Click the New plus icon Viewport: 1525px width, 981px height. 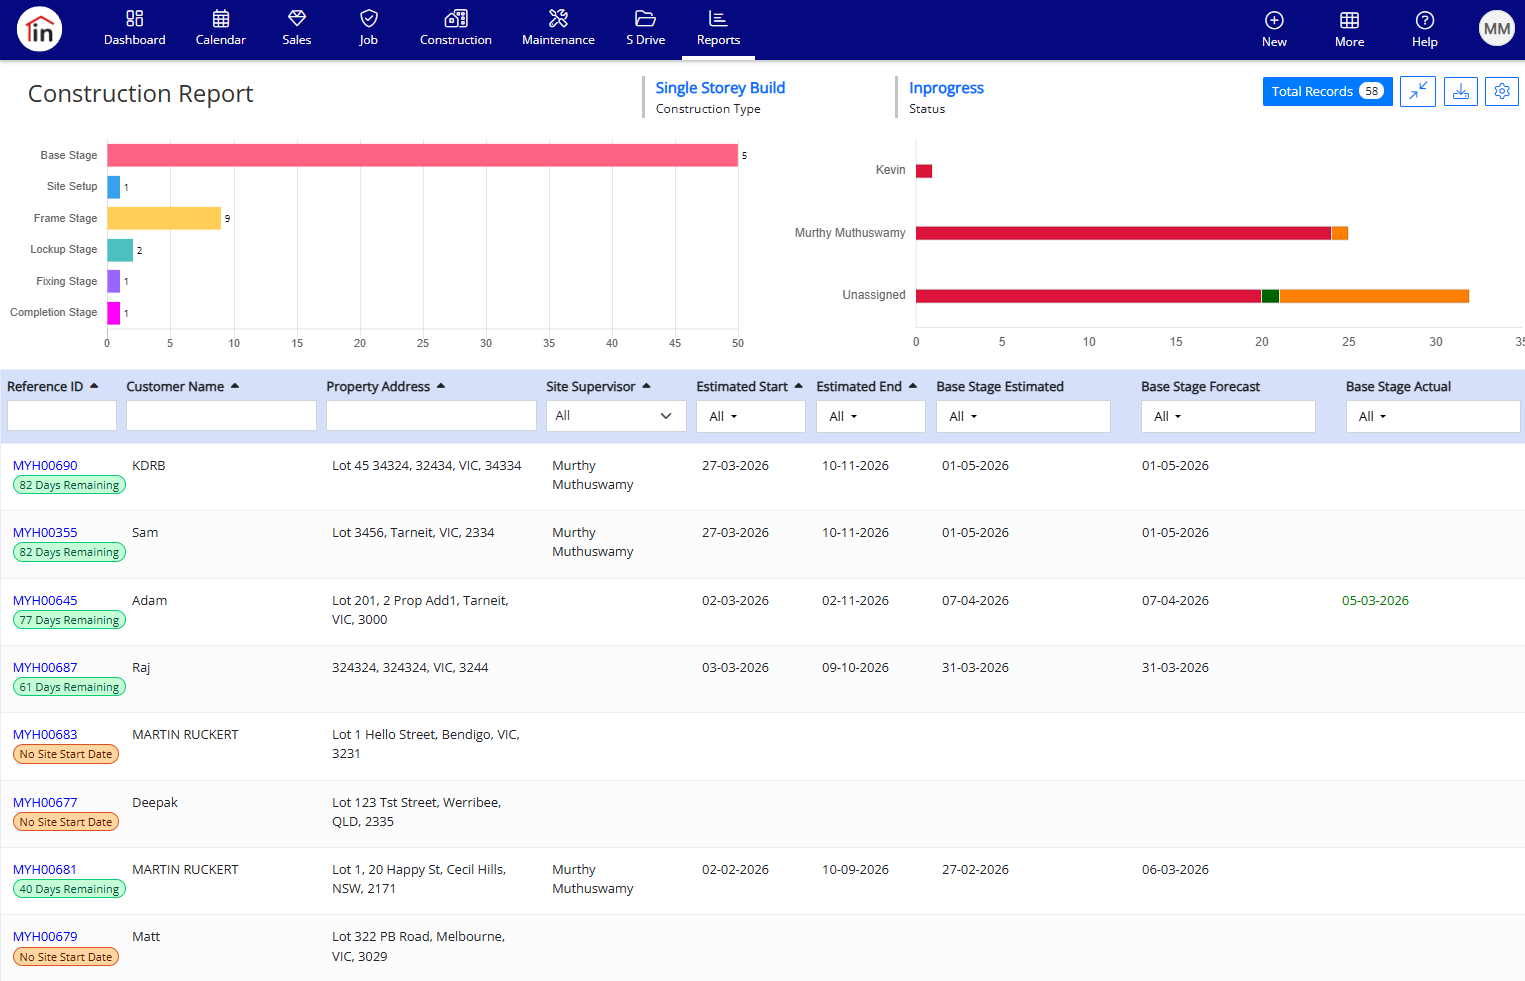click(1274, 20)
